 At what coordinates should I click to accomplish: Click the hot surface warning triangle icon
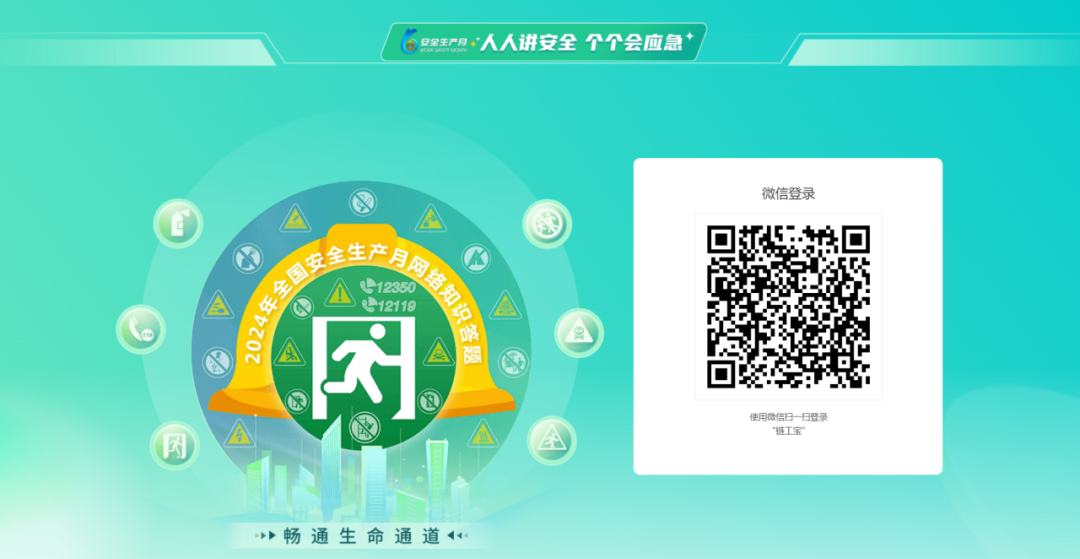[x=483, y=434]
